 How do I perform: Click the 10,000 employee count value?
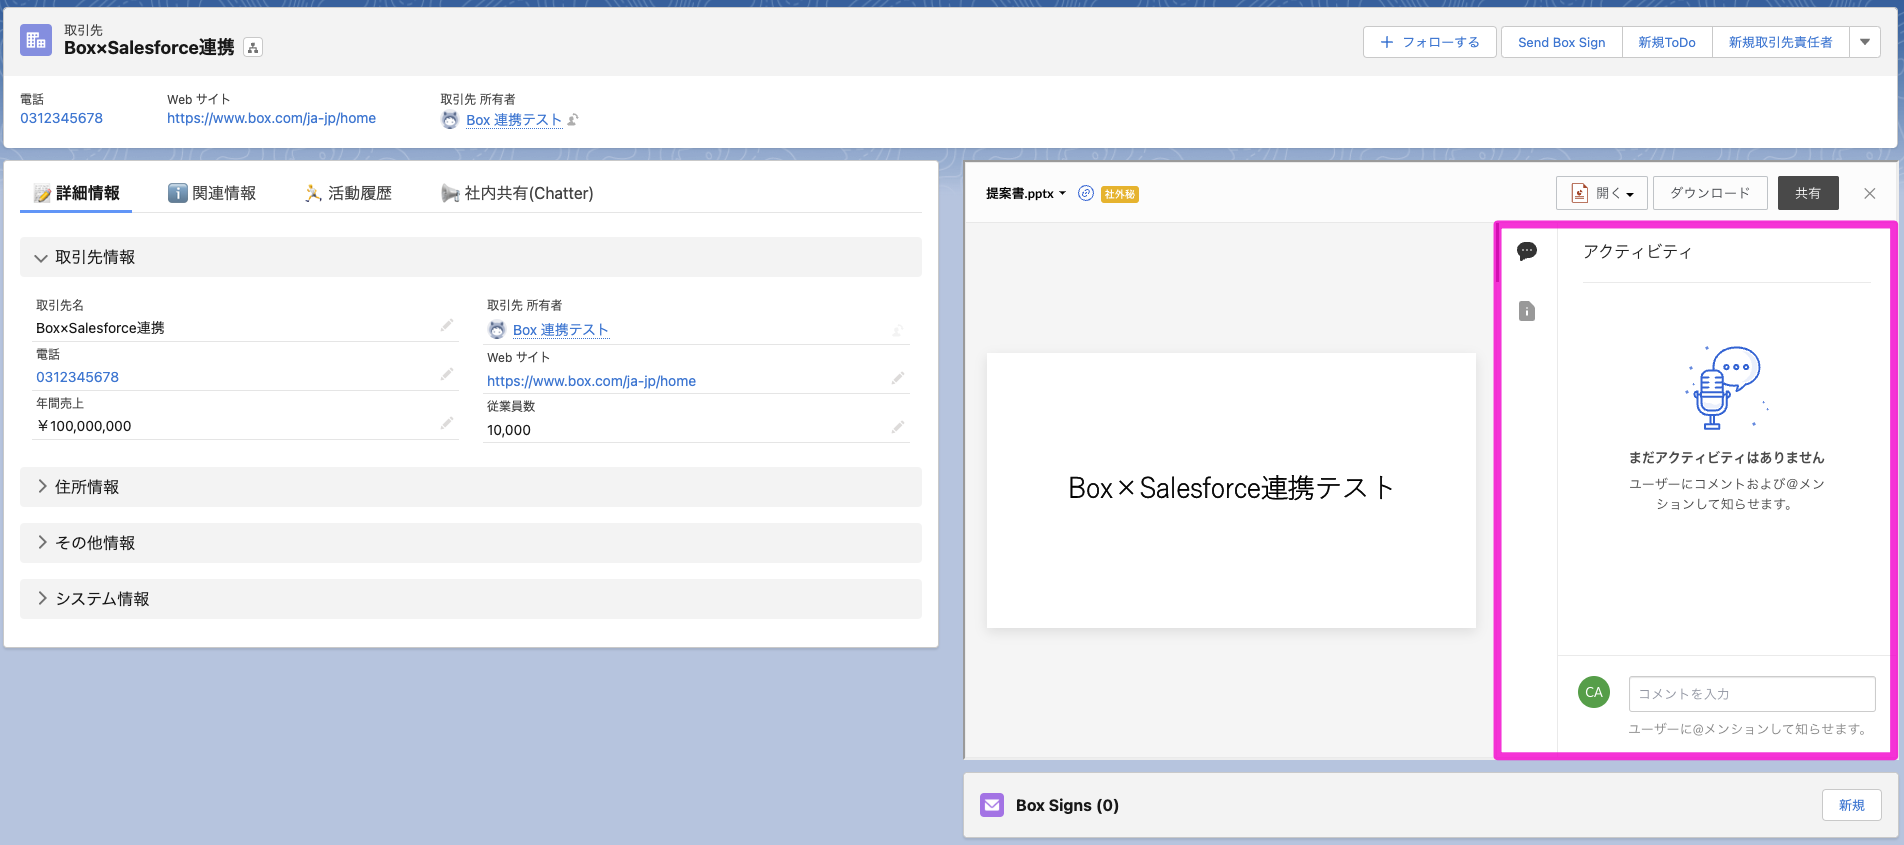tap(509, 430)
